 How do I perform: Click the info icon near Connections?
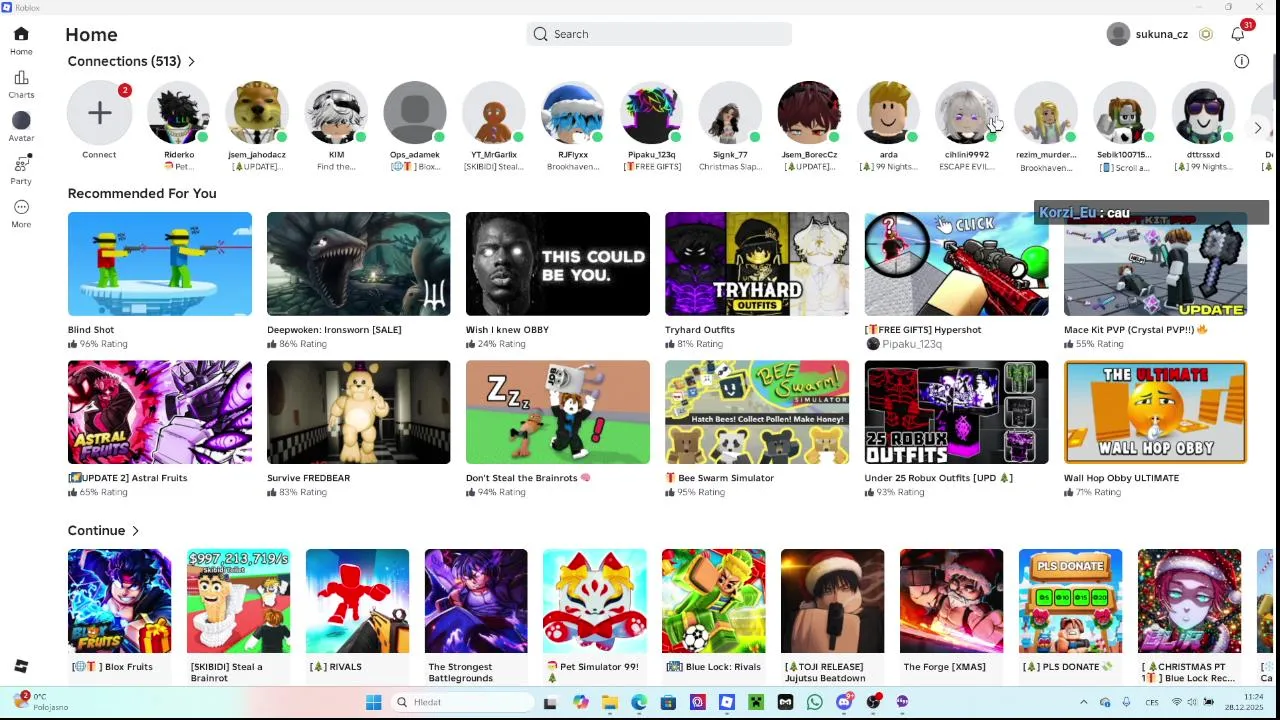pyautogui.click(x=1242, y=62)
